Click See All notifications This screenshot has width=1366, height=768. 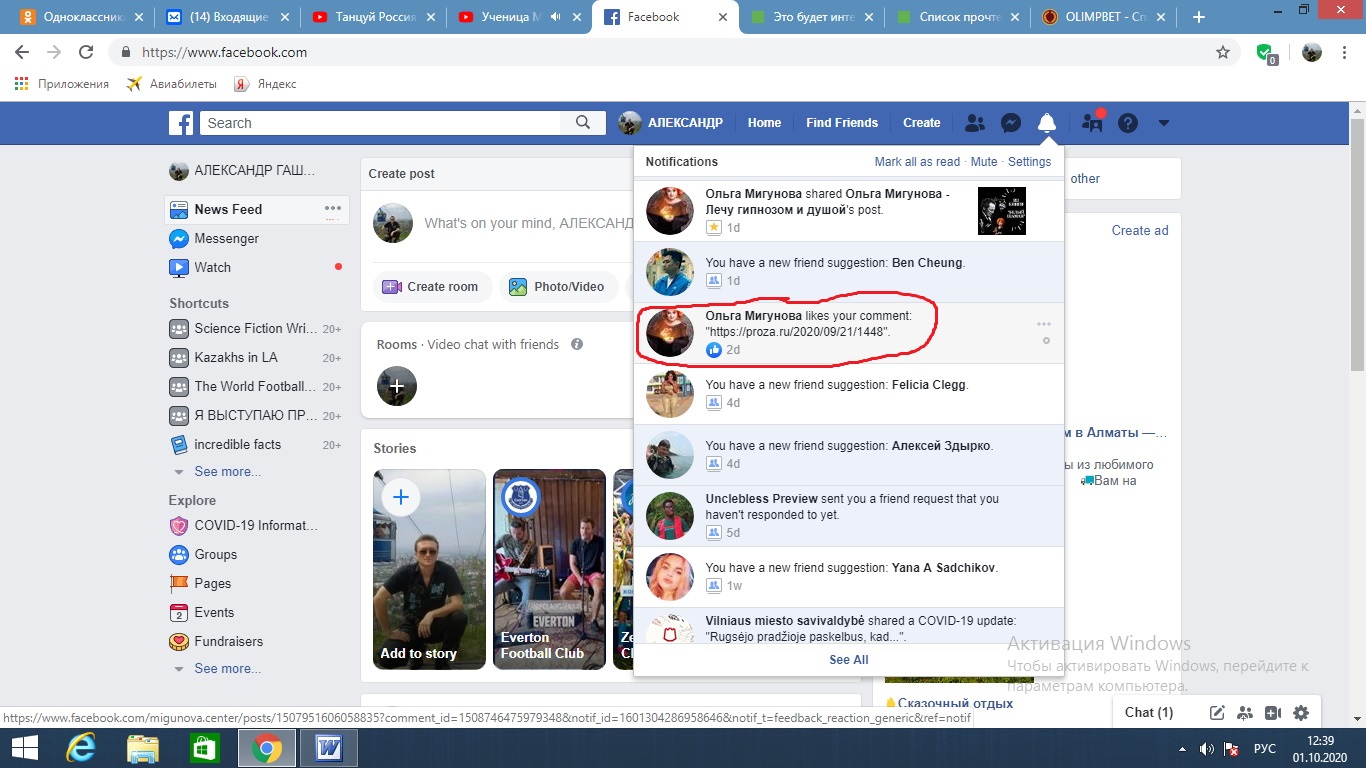pyautogui.click(x=848, y=660)
